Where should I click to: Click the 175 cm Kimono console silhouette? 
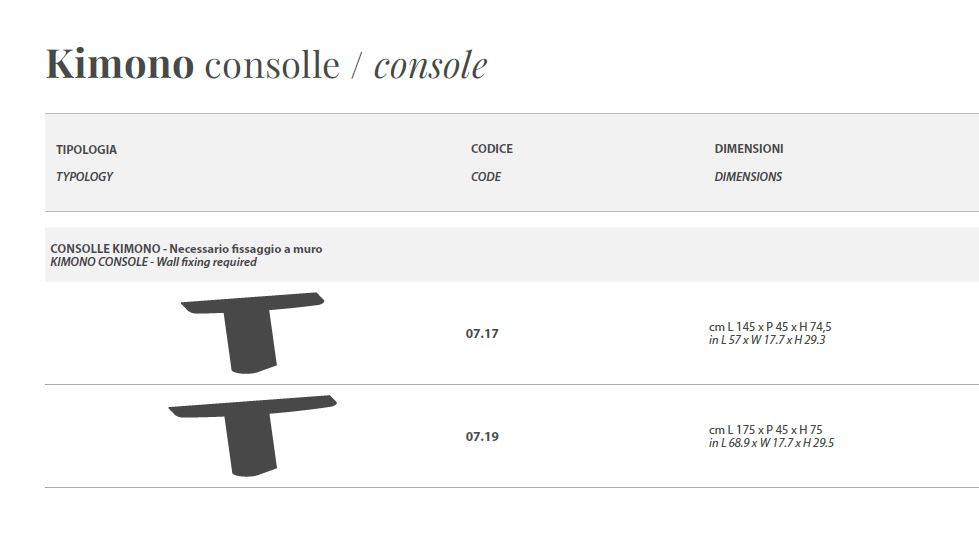(252, 436)
